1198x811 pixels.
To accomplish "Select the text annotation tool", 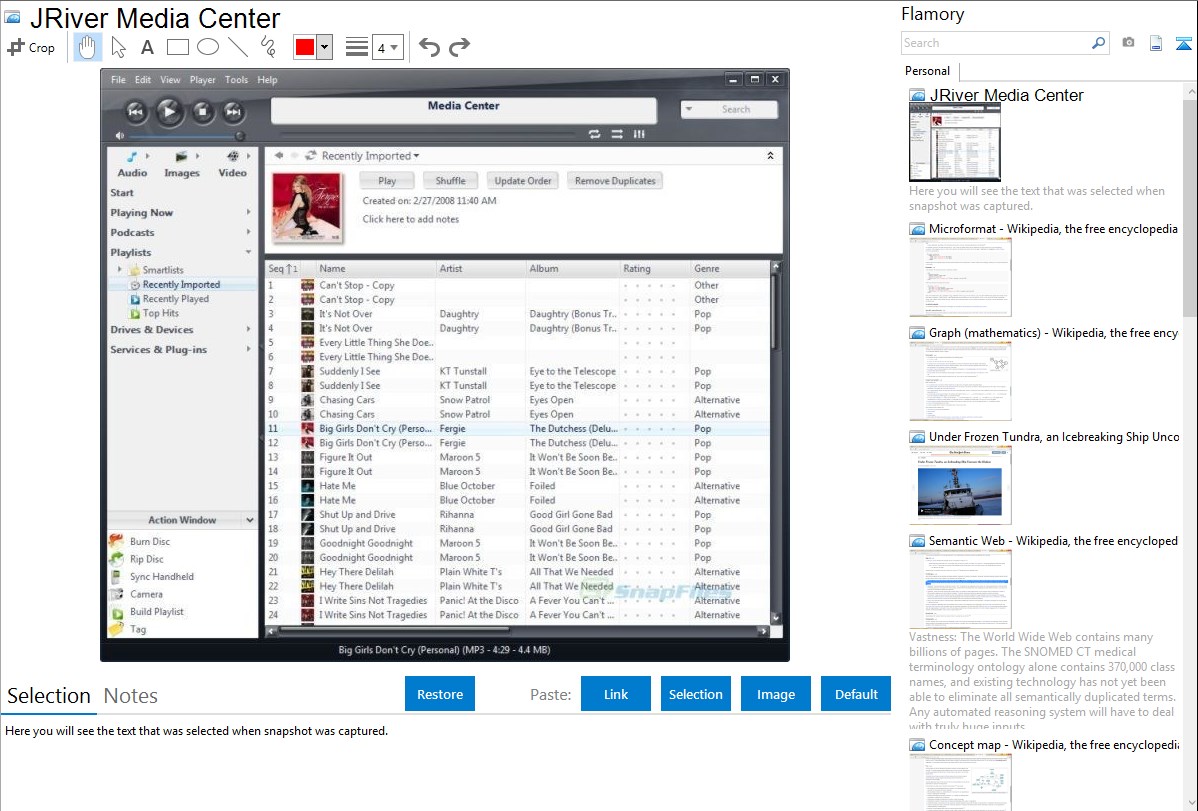I will [x=147, y=47].
